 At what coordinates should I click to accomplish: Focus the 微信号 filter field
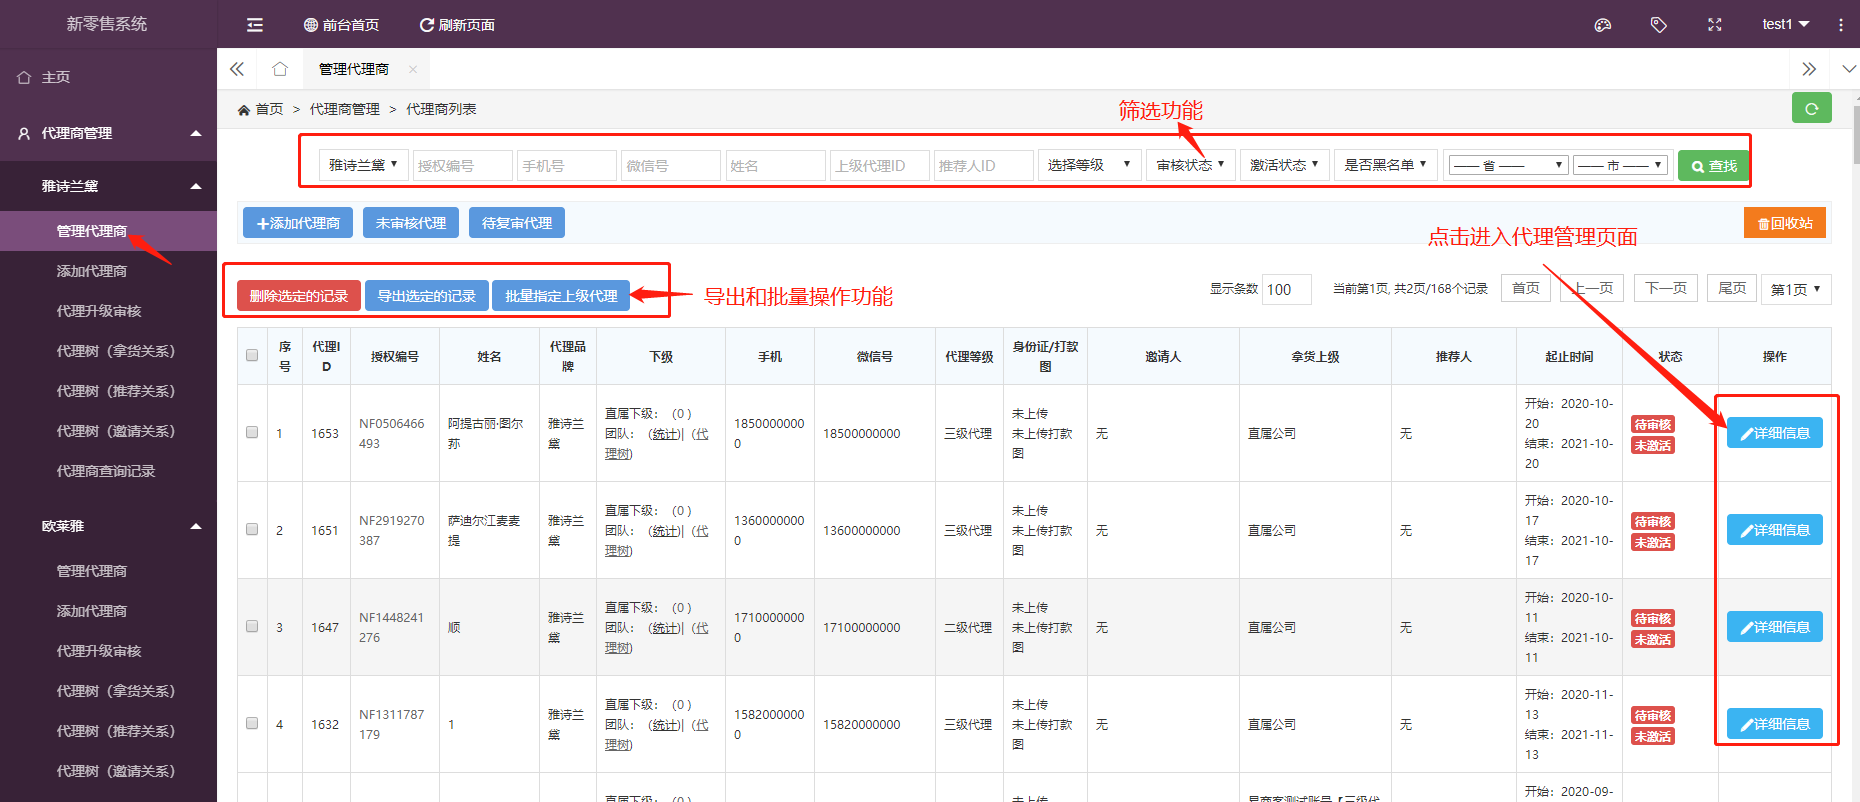(x=671, y=165)
